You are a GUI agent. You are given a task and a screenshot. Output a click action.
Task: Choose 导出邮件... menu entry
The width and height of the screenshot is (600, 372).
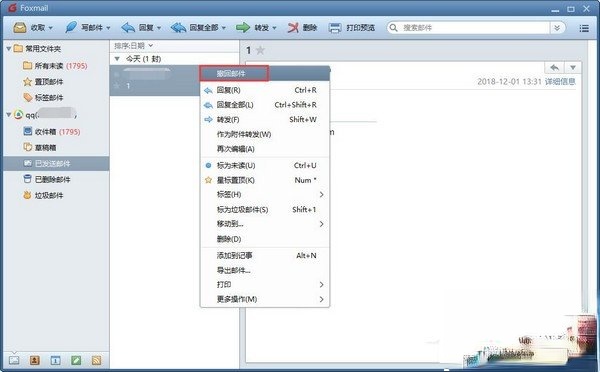tap(265, 270)
